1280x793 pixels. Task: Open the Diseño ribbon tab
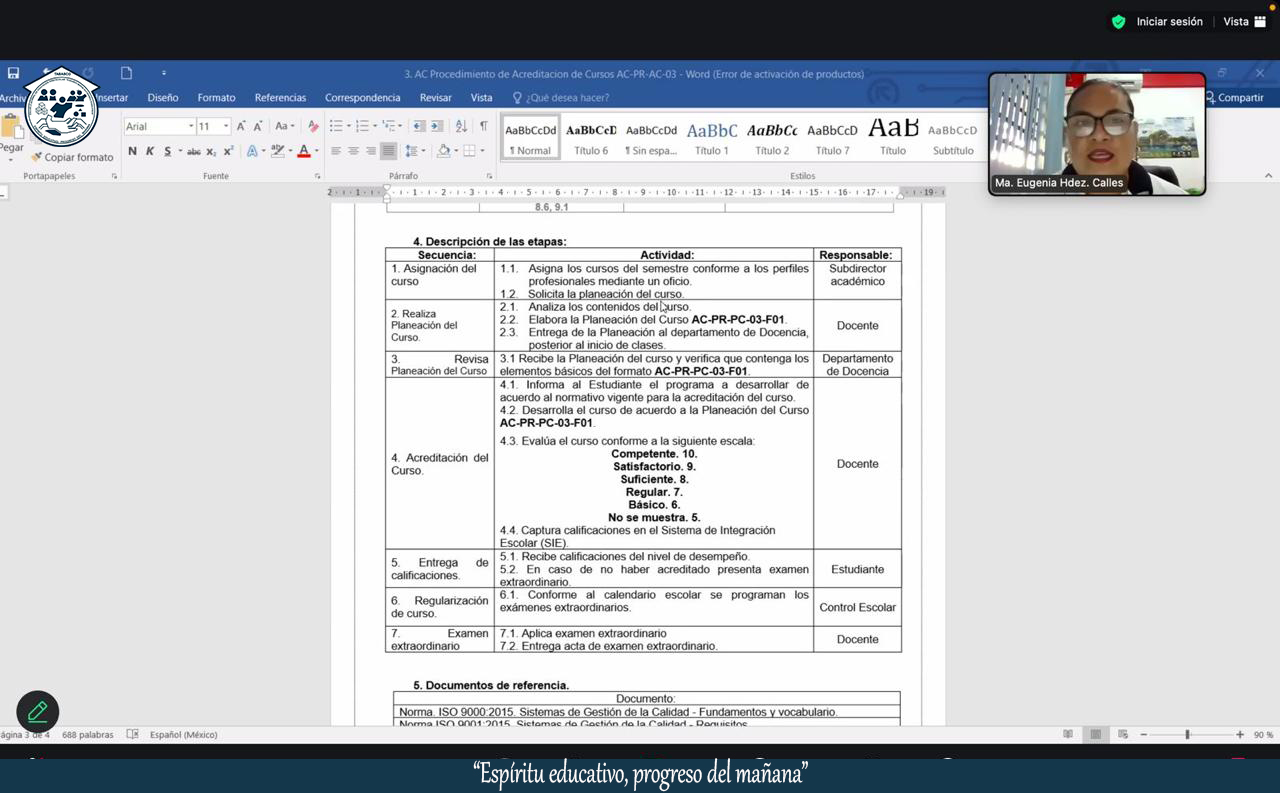click(x=163, y=98)
